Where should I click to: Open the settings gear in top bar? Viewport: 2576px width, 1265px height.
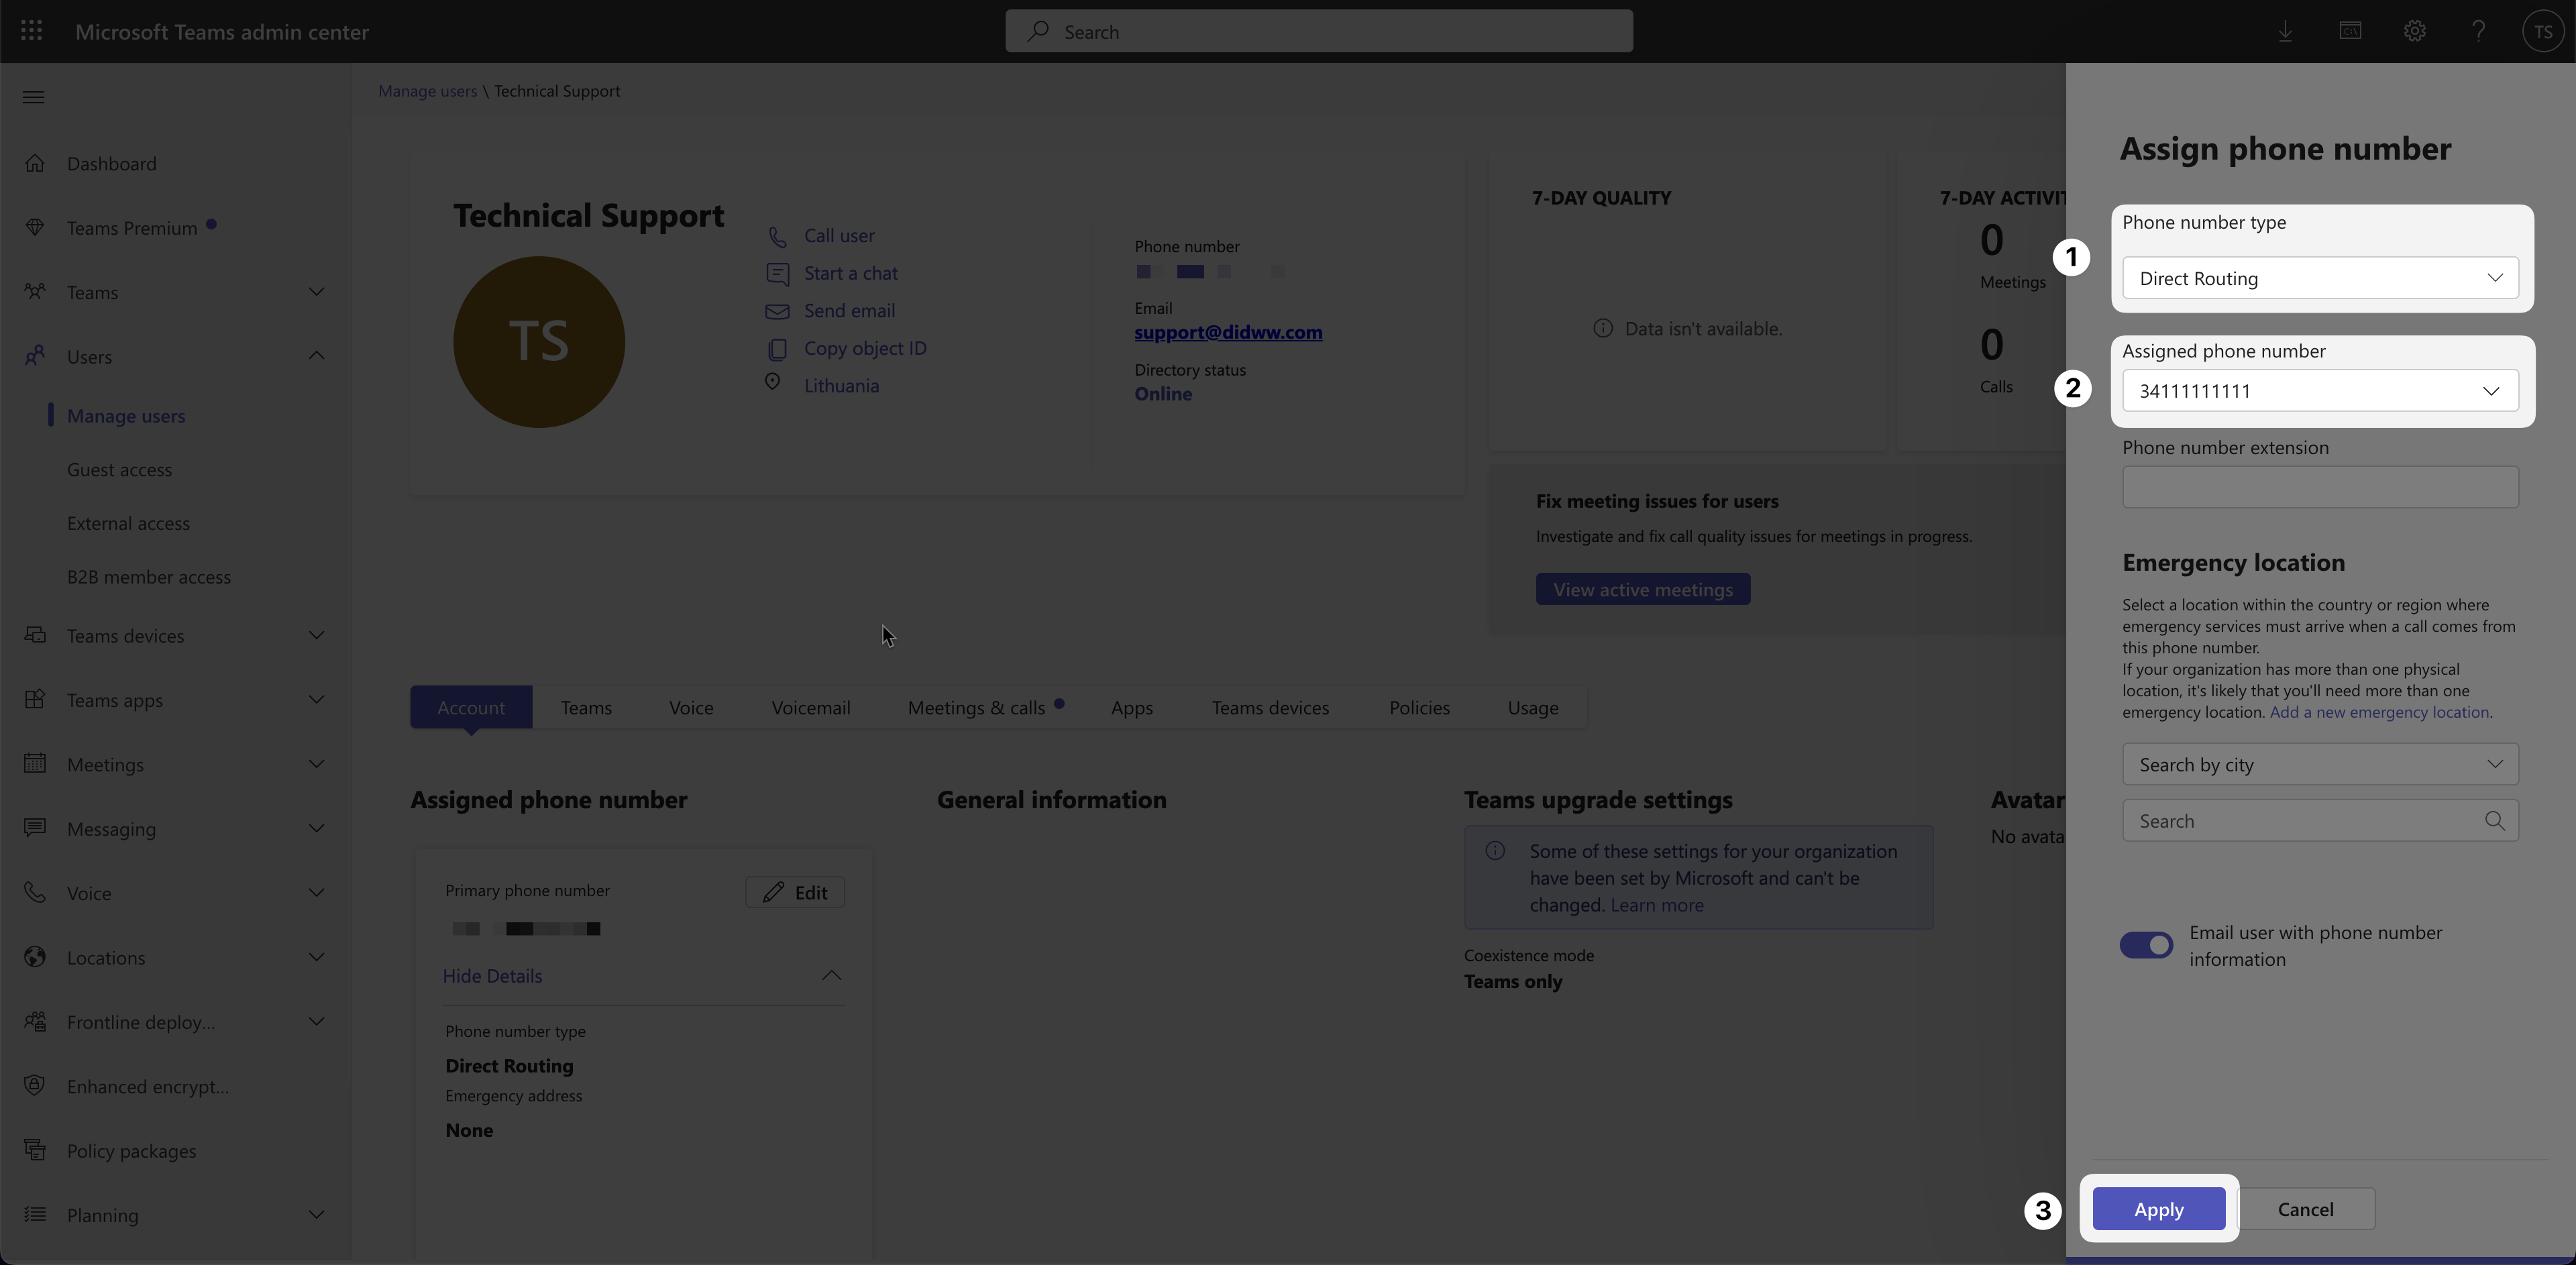click(x=2414, y=31)
